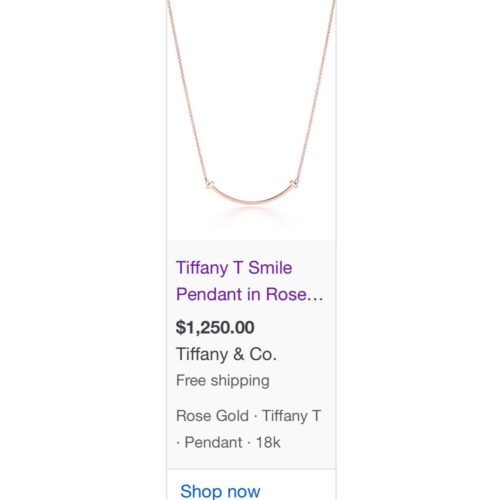Click the word "shipping" under seller name
The height and width of the screenshot is (500, 500).
click(240, 381)
